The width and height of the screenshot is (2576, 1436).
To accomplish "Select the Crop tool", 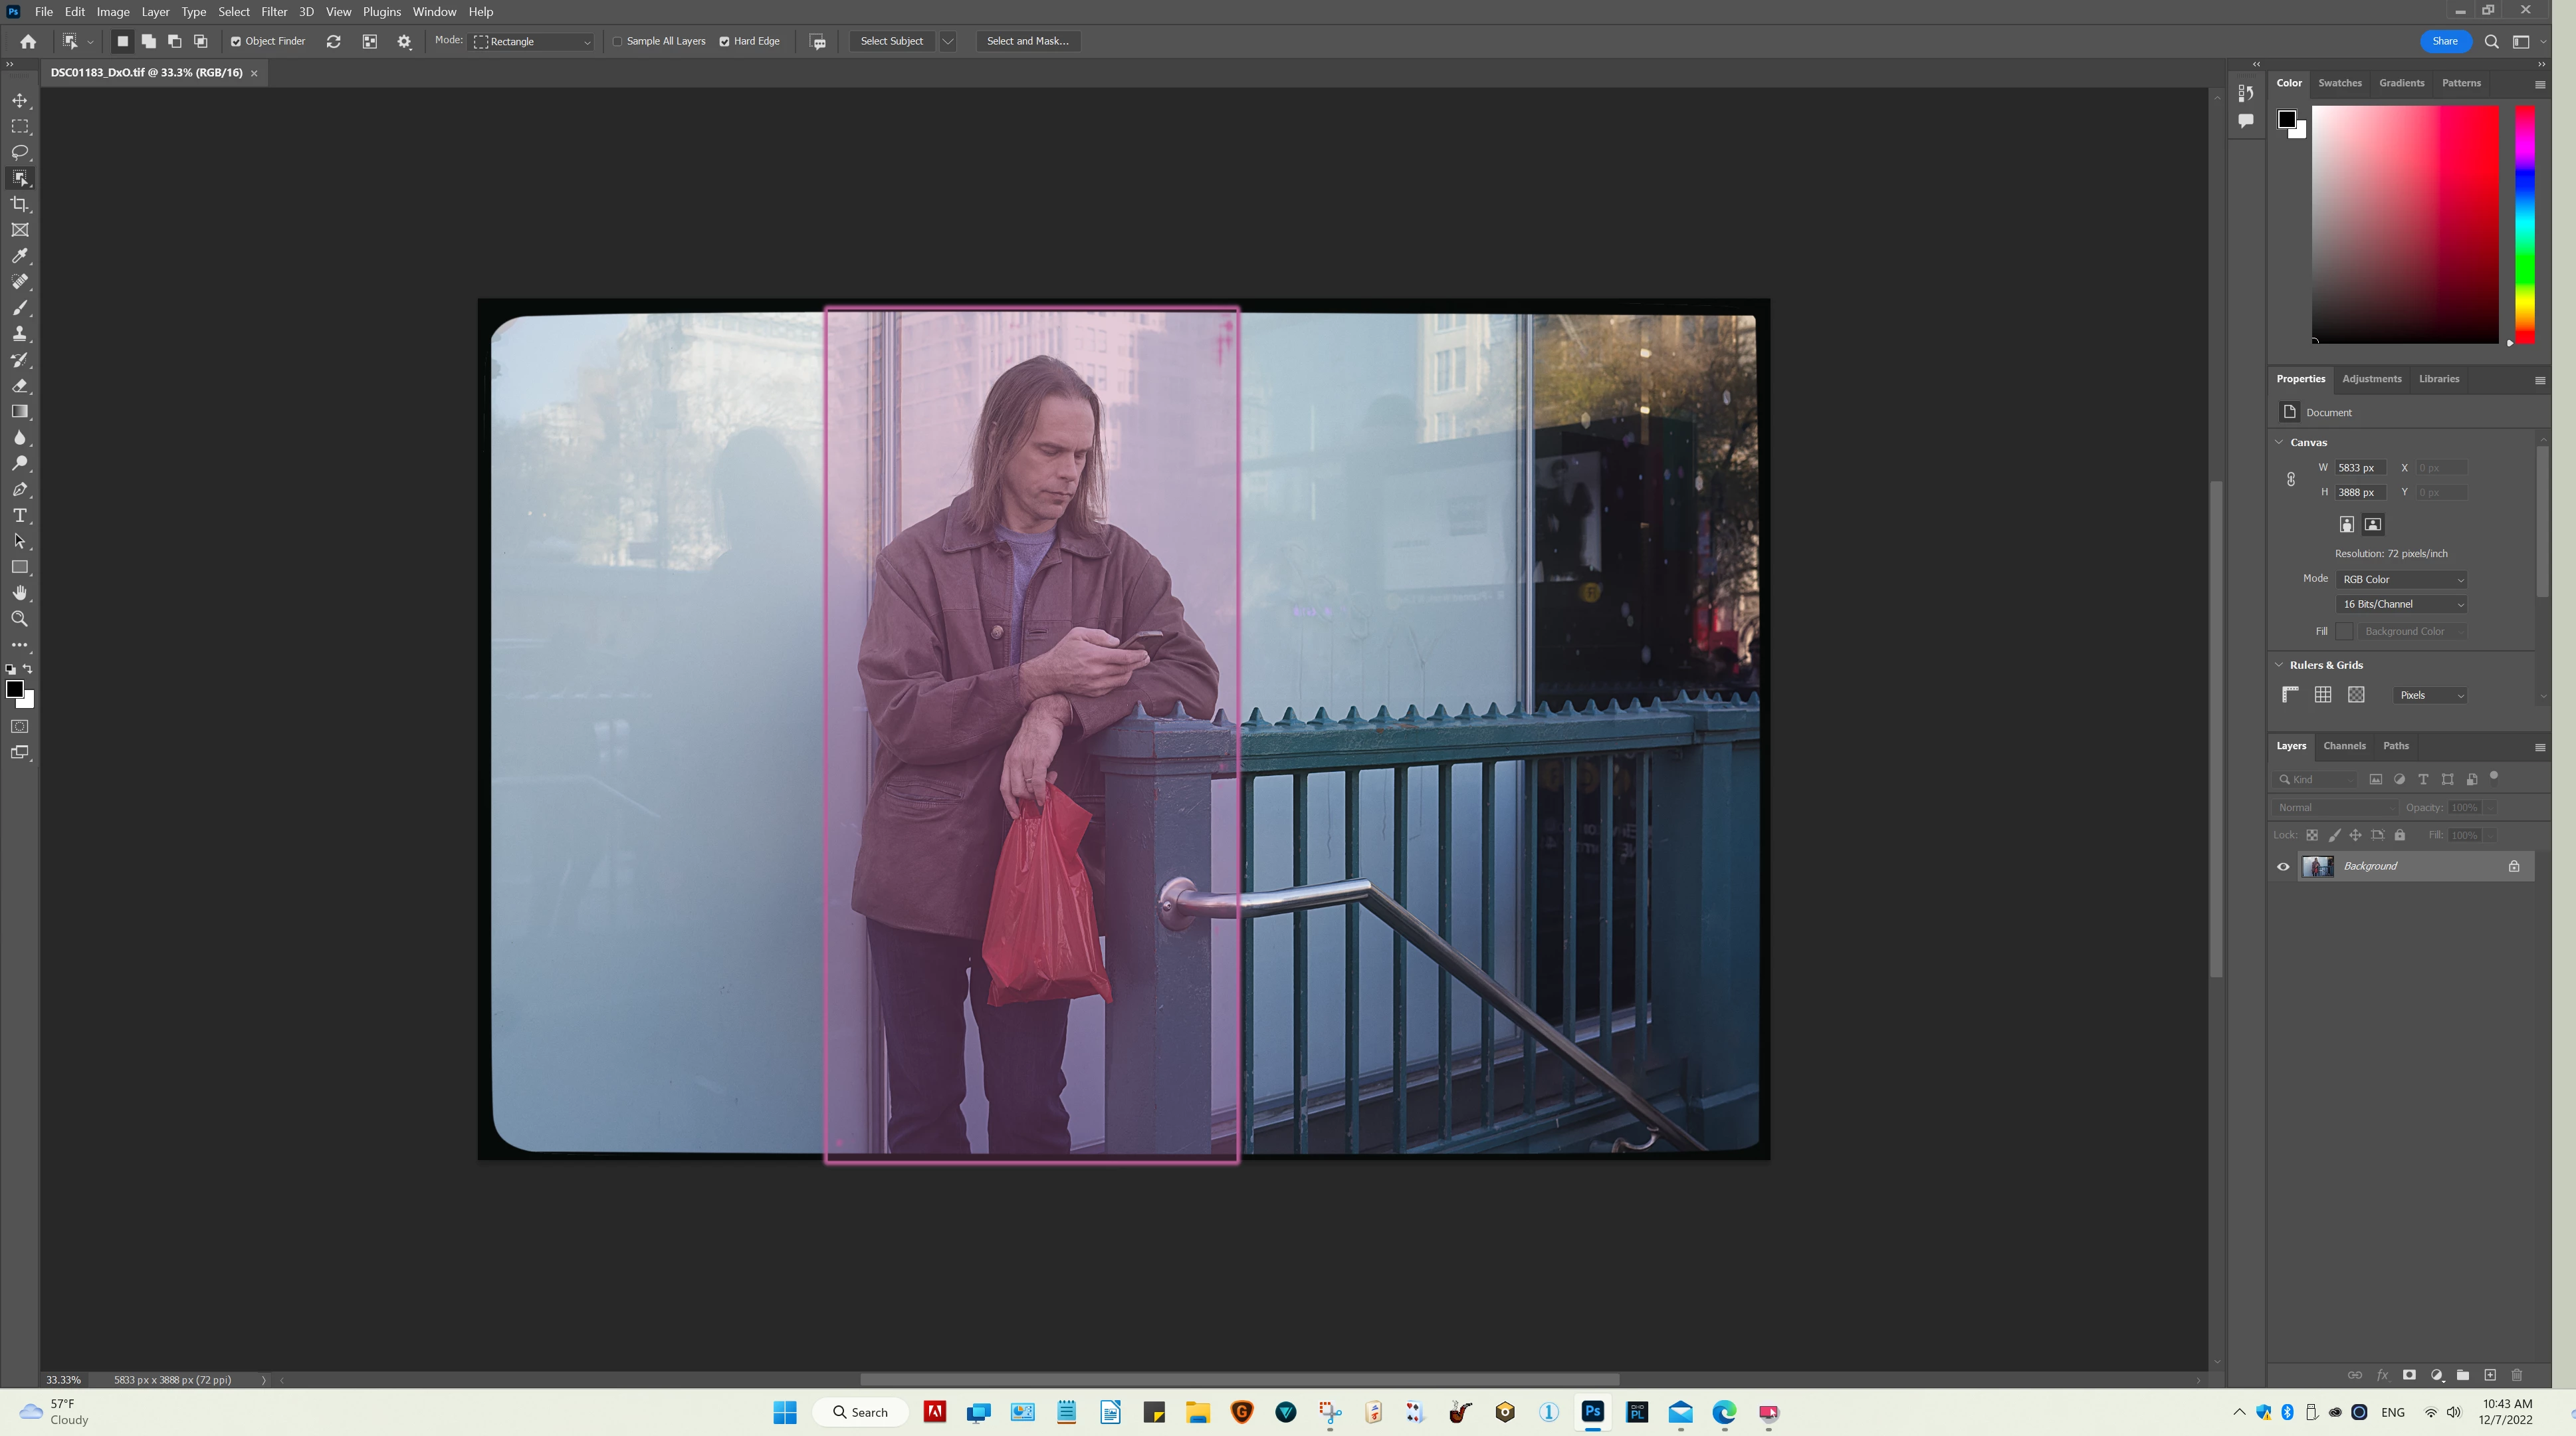I will (19, 204).
